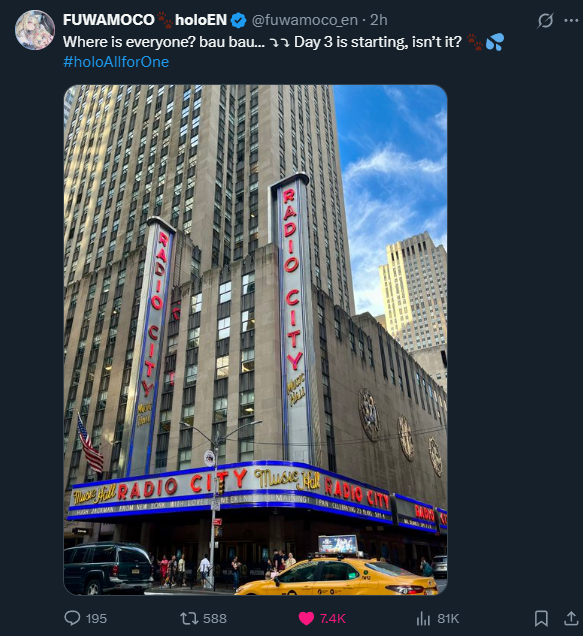Open the FUWAMOCO profile avatar
This screenshot has height=636, width=583.
(x=35, y=30)
